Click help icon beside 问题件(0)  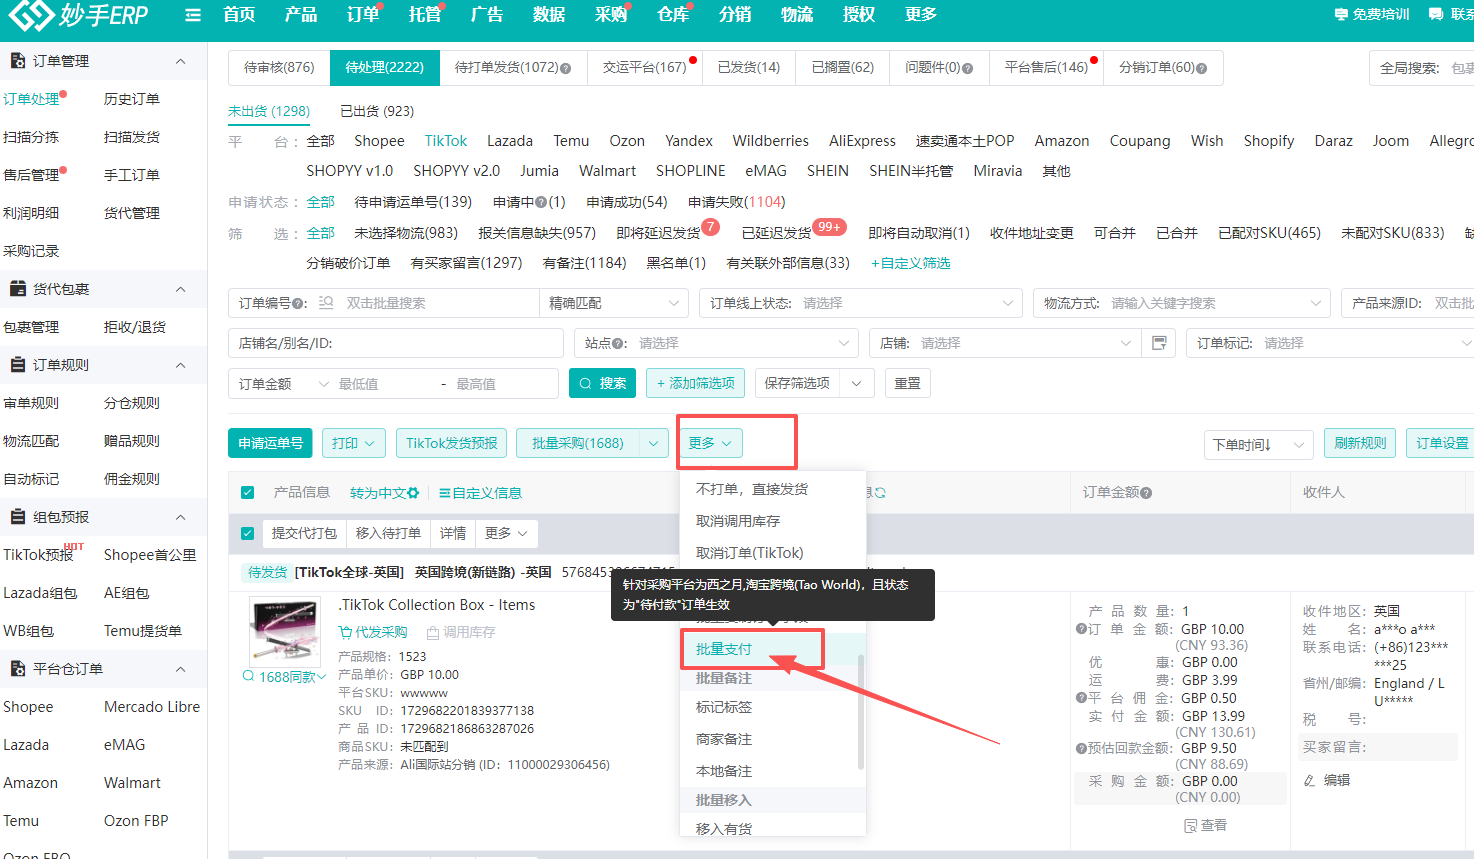[968, 68]
